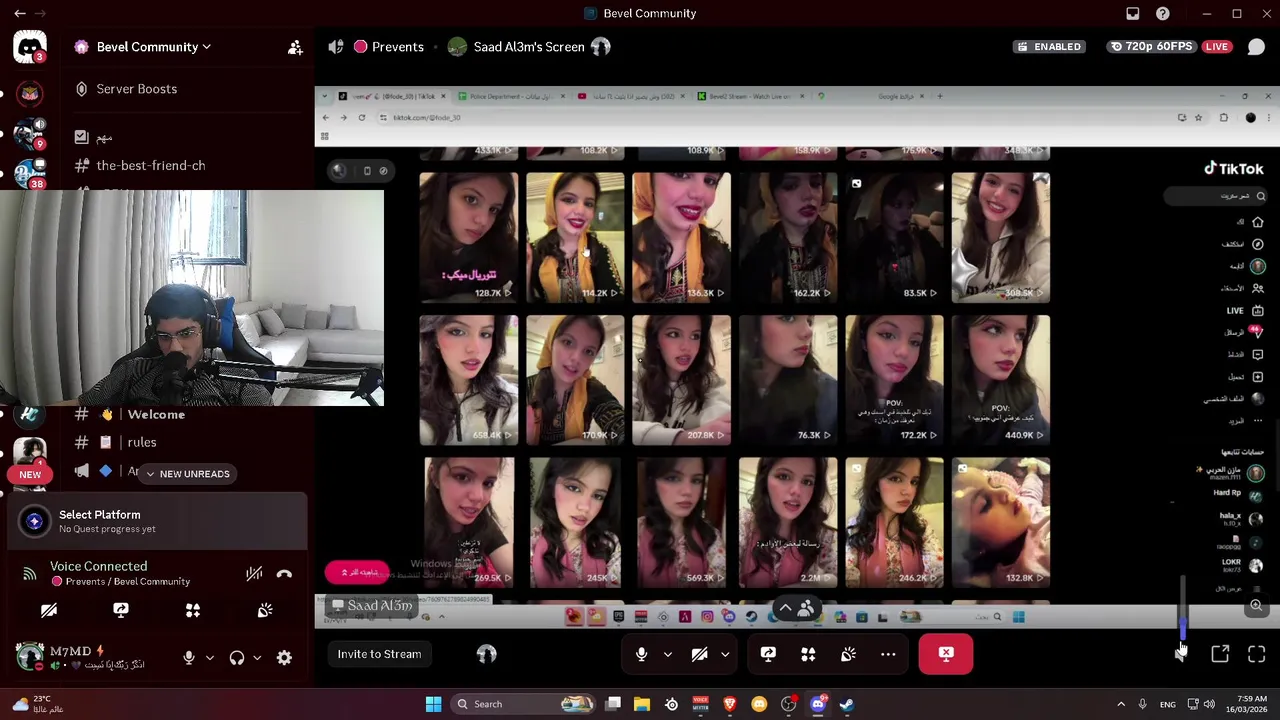Select the third server icon showing badge 9
Screen dimensions: 1280x720
click(x=29, y=133)
